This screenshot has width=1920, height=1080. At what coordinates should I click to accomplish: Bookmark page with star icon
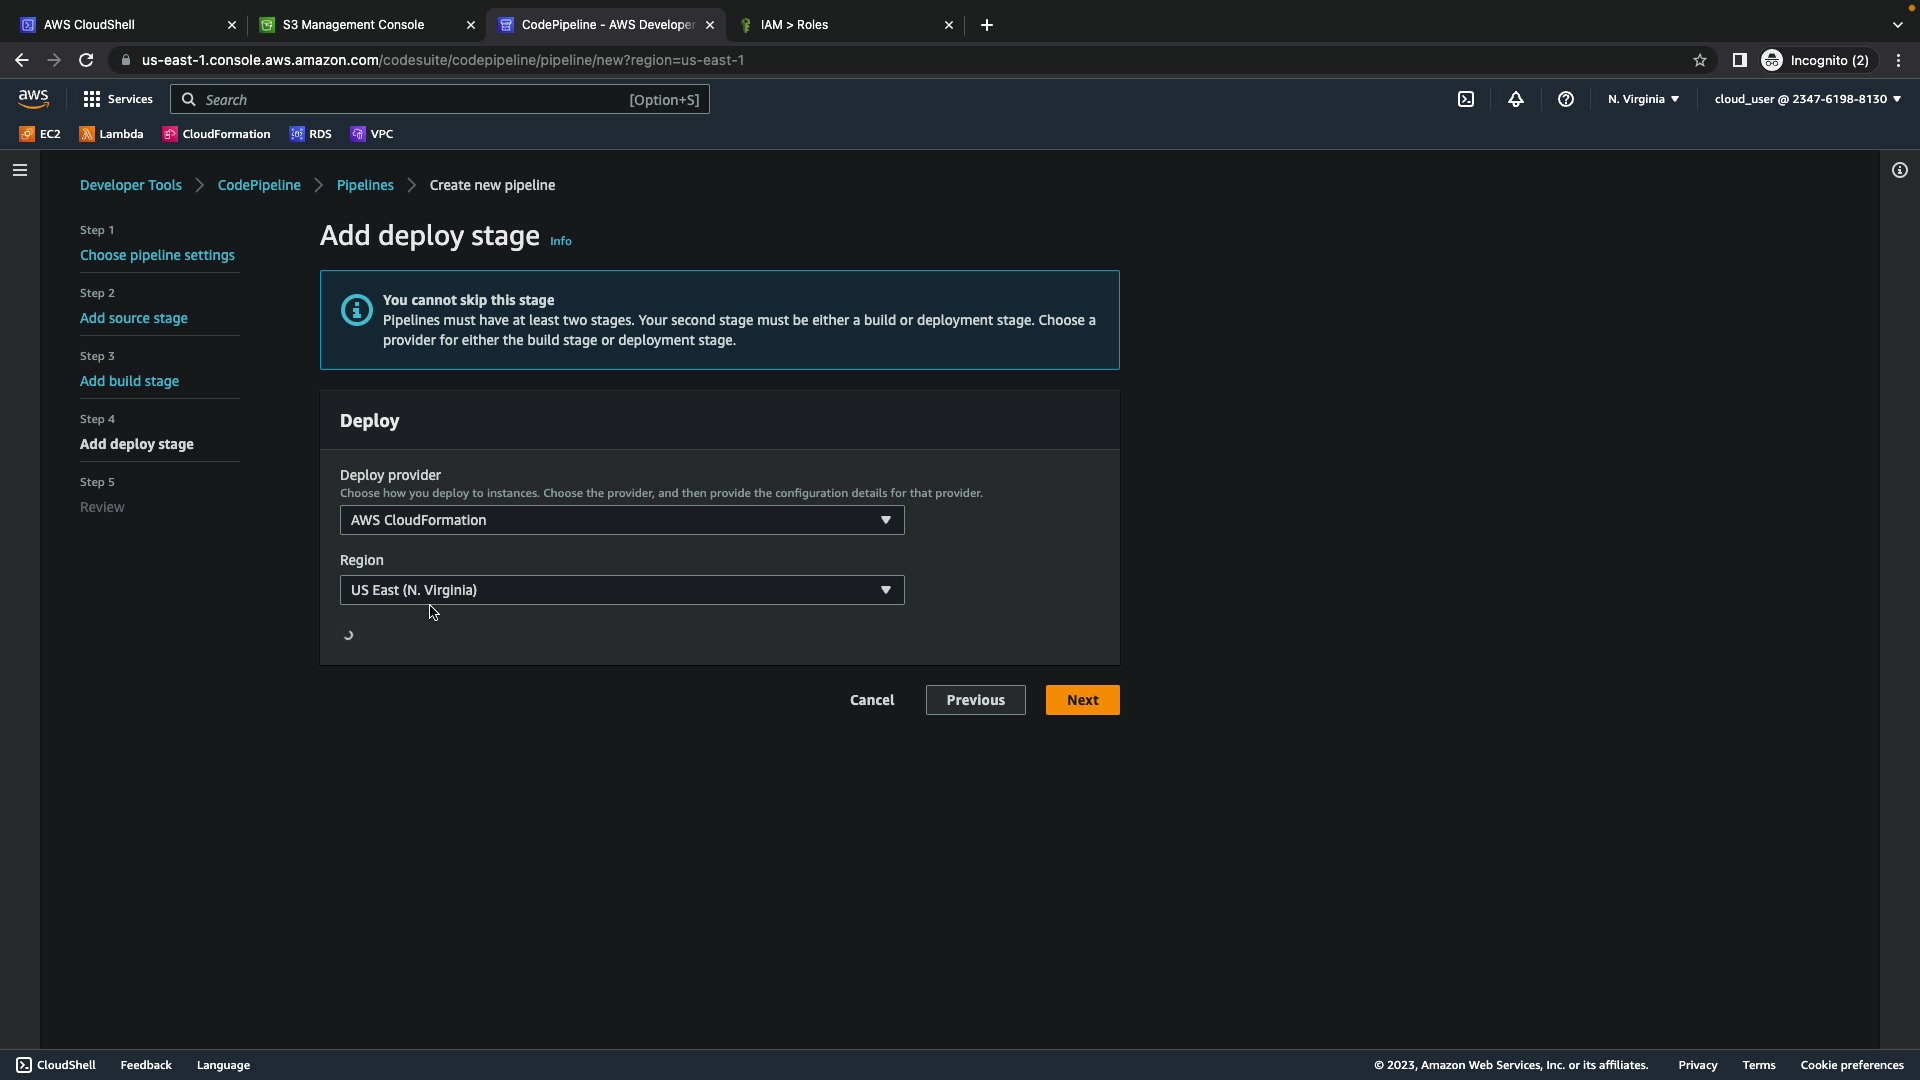pyautogui.click(x=1699, y=60)
